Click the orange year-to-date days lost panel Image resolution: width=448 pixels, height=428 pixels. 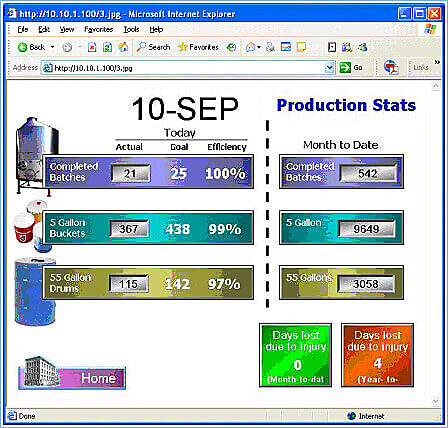coord(377,355)
